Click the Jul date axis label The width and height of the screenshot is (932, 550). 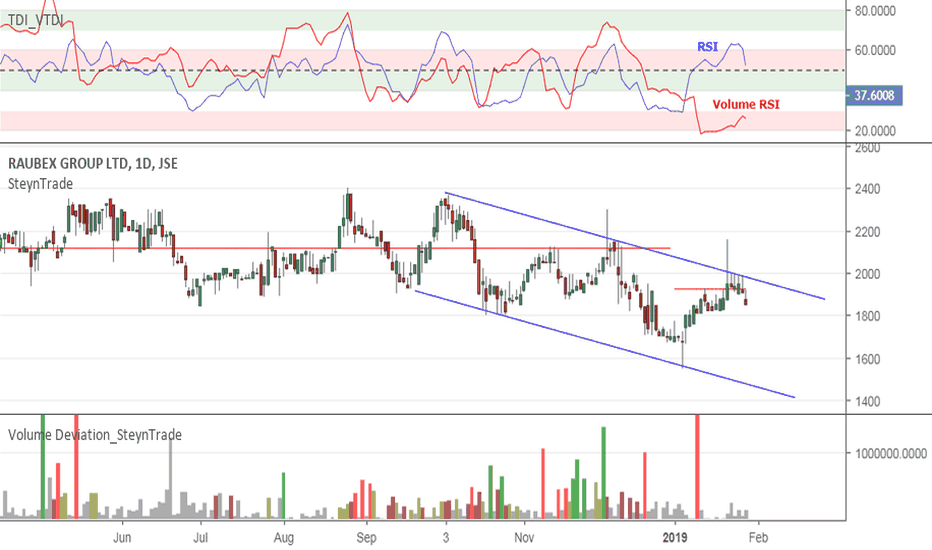click(x=201, y=538)
